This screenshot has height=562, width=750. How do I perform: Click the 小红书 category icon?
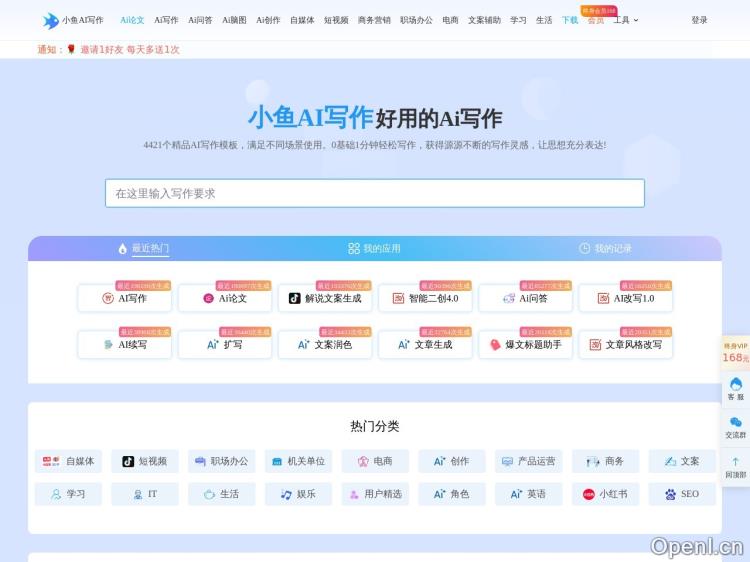[x=589, y=494]
